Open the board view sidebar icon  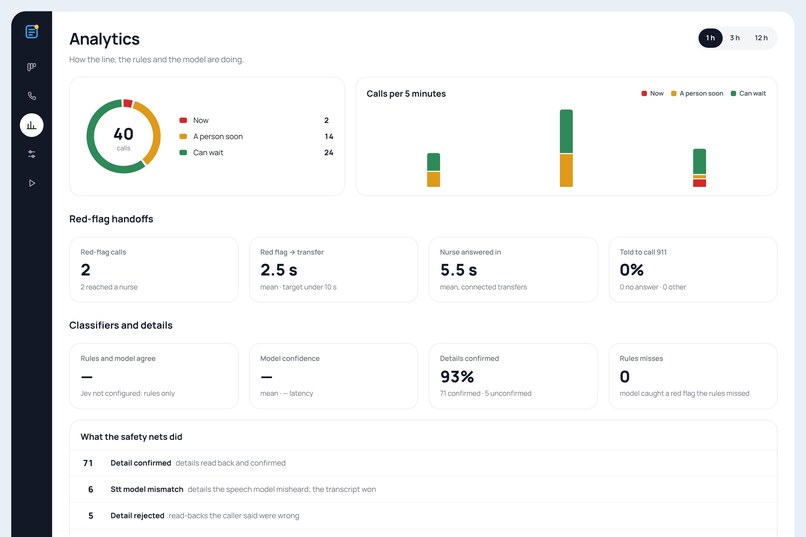pos(32,67)
